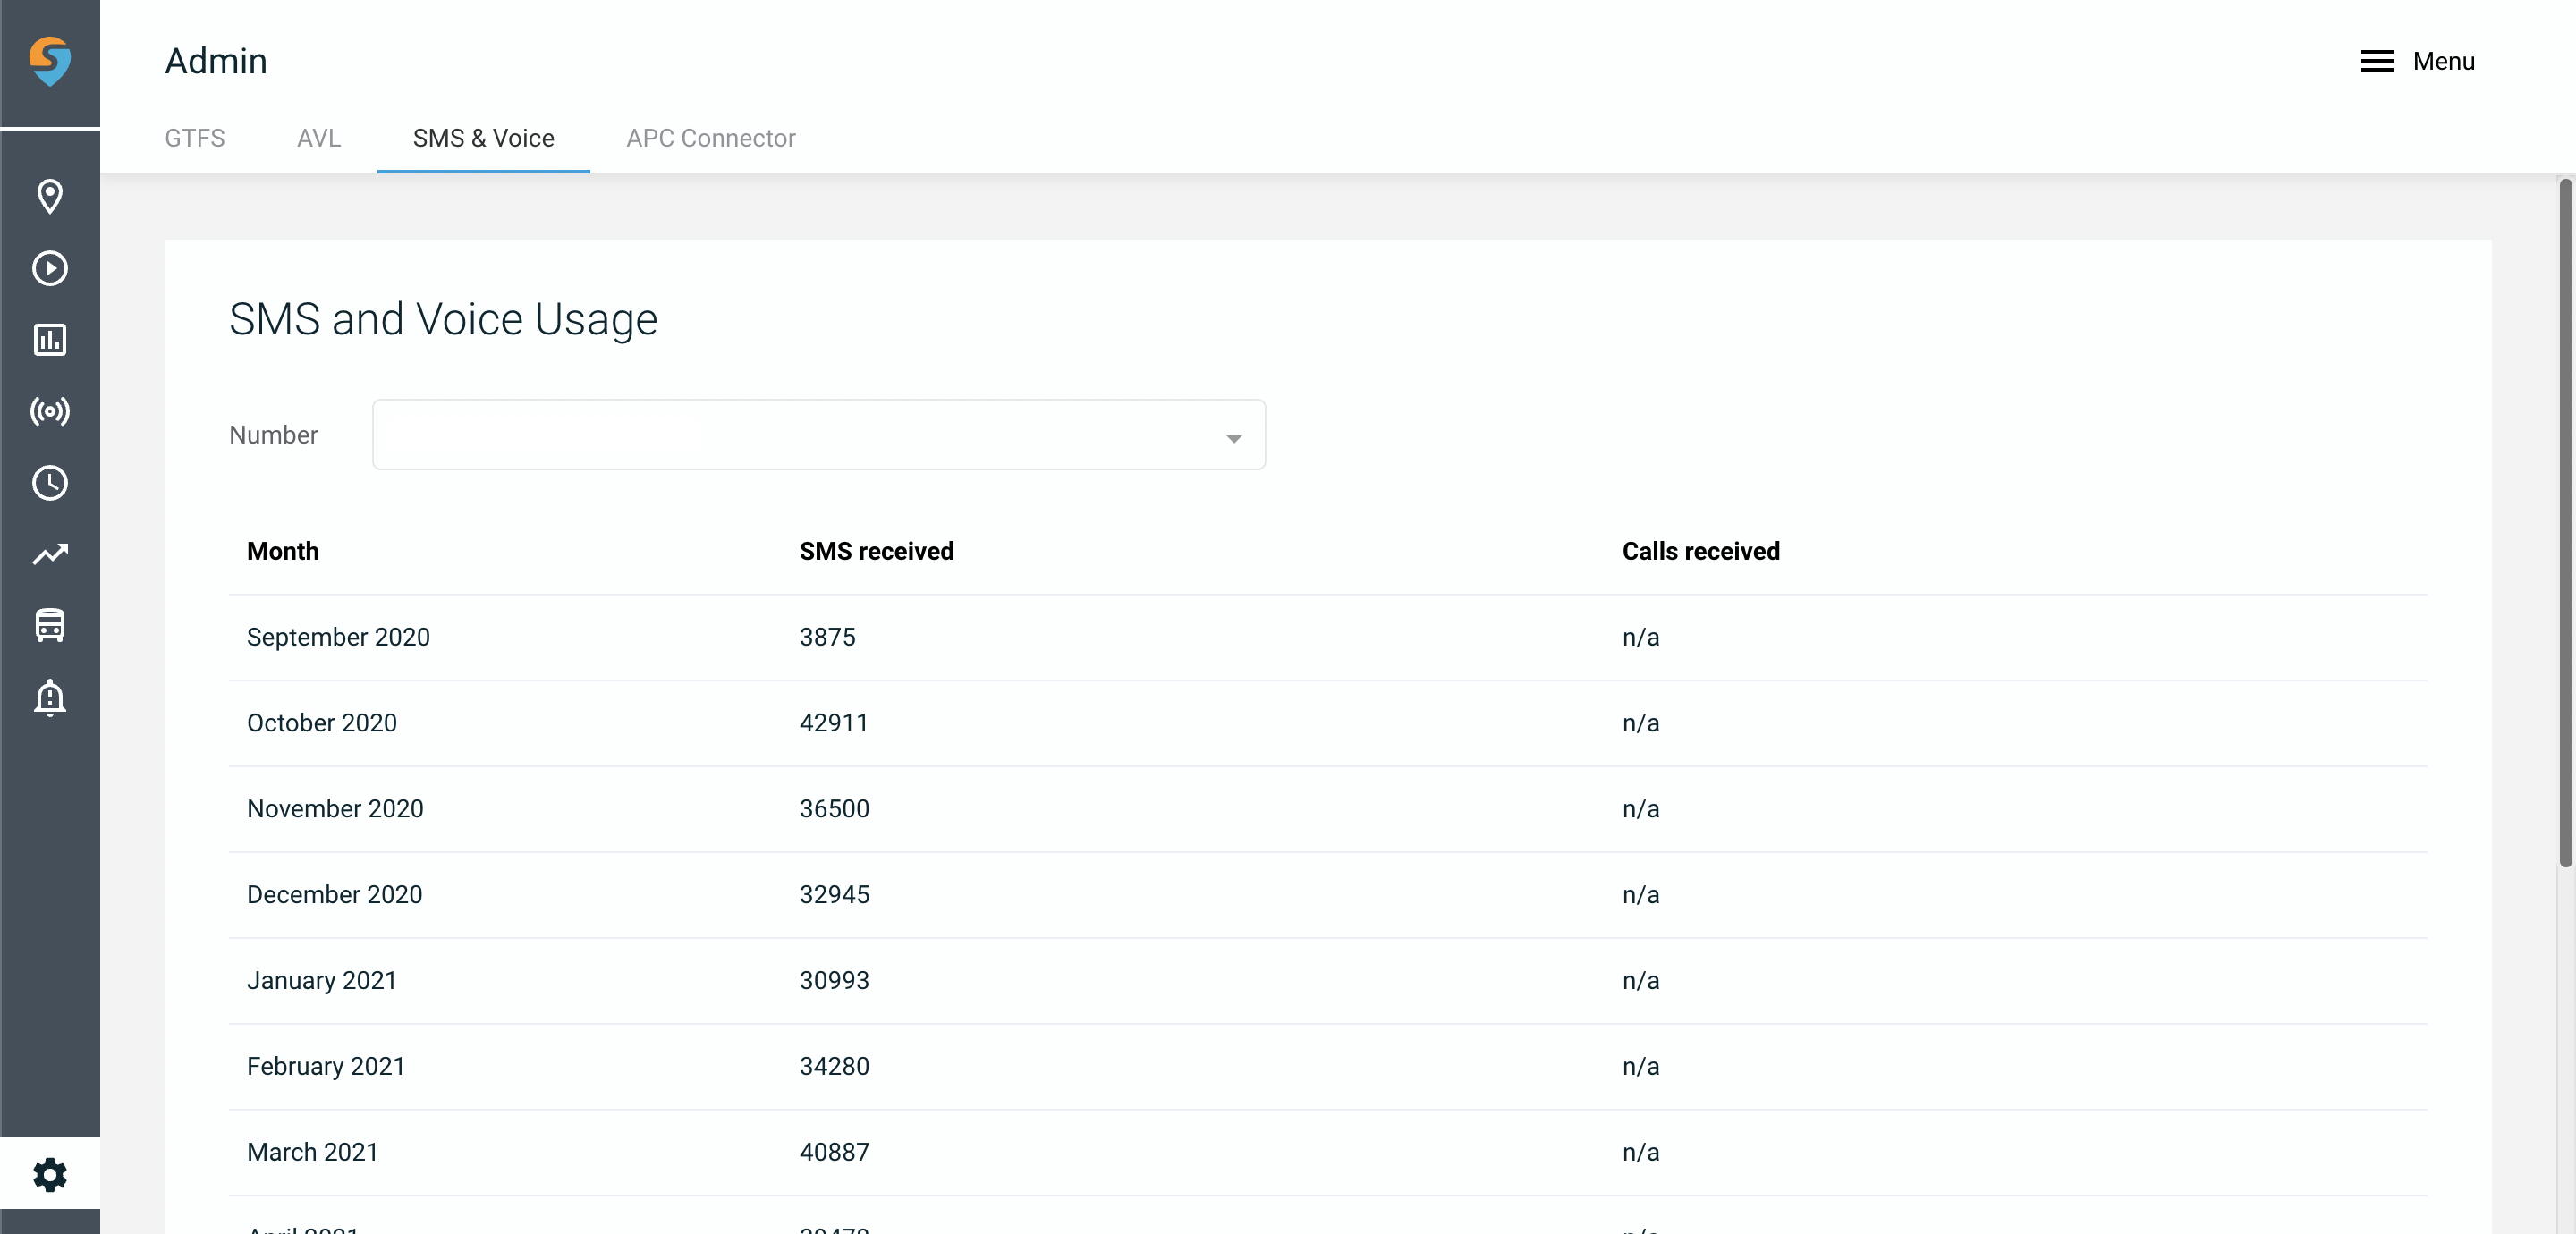
Task: Click the Number field label
Action: (273, 435)
